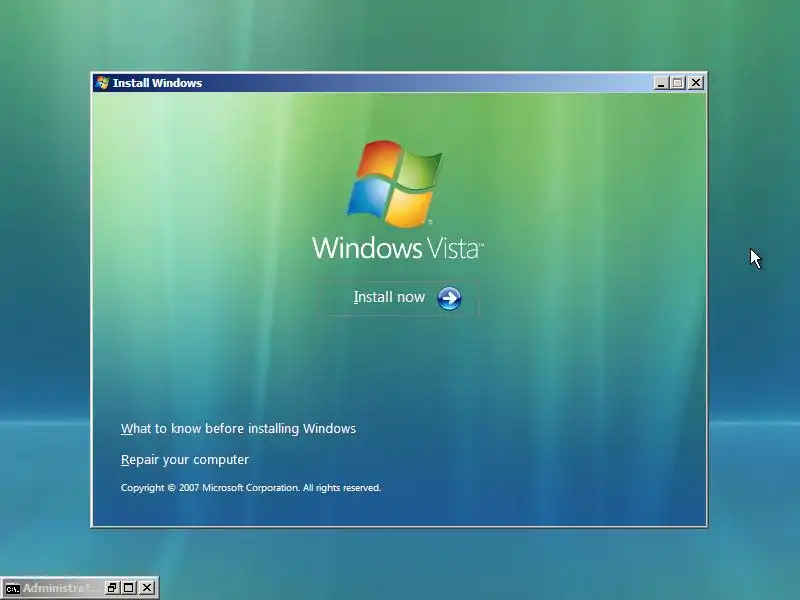Image resolution: width=800 pixels, height=600 pixels.
Task: Restore the minimized Administrator window
Action: tap(112, 588)
